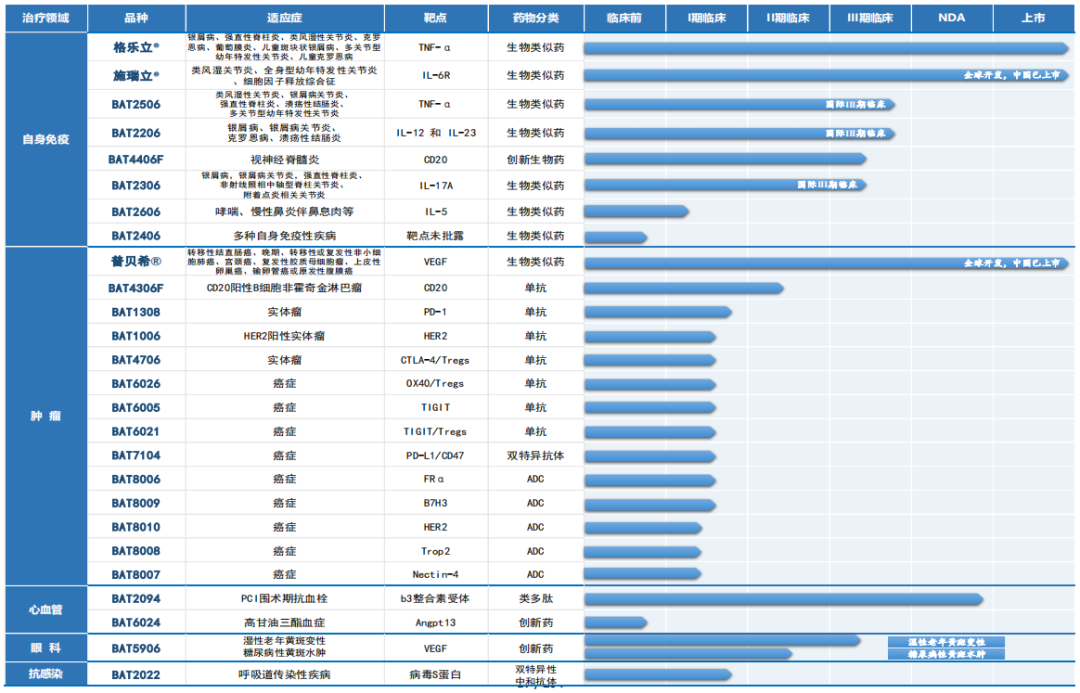Select the 靶点未披露 target cell
The height and width of the screenshot is (693, 1080).
[x=436, y=236]
